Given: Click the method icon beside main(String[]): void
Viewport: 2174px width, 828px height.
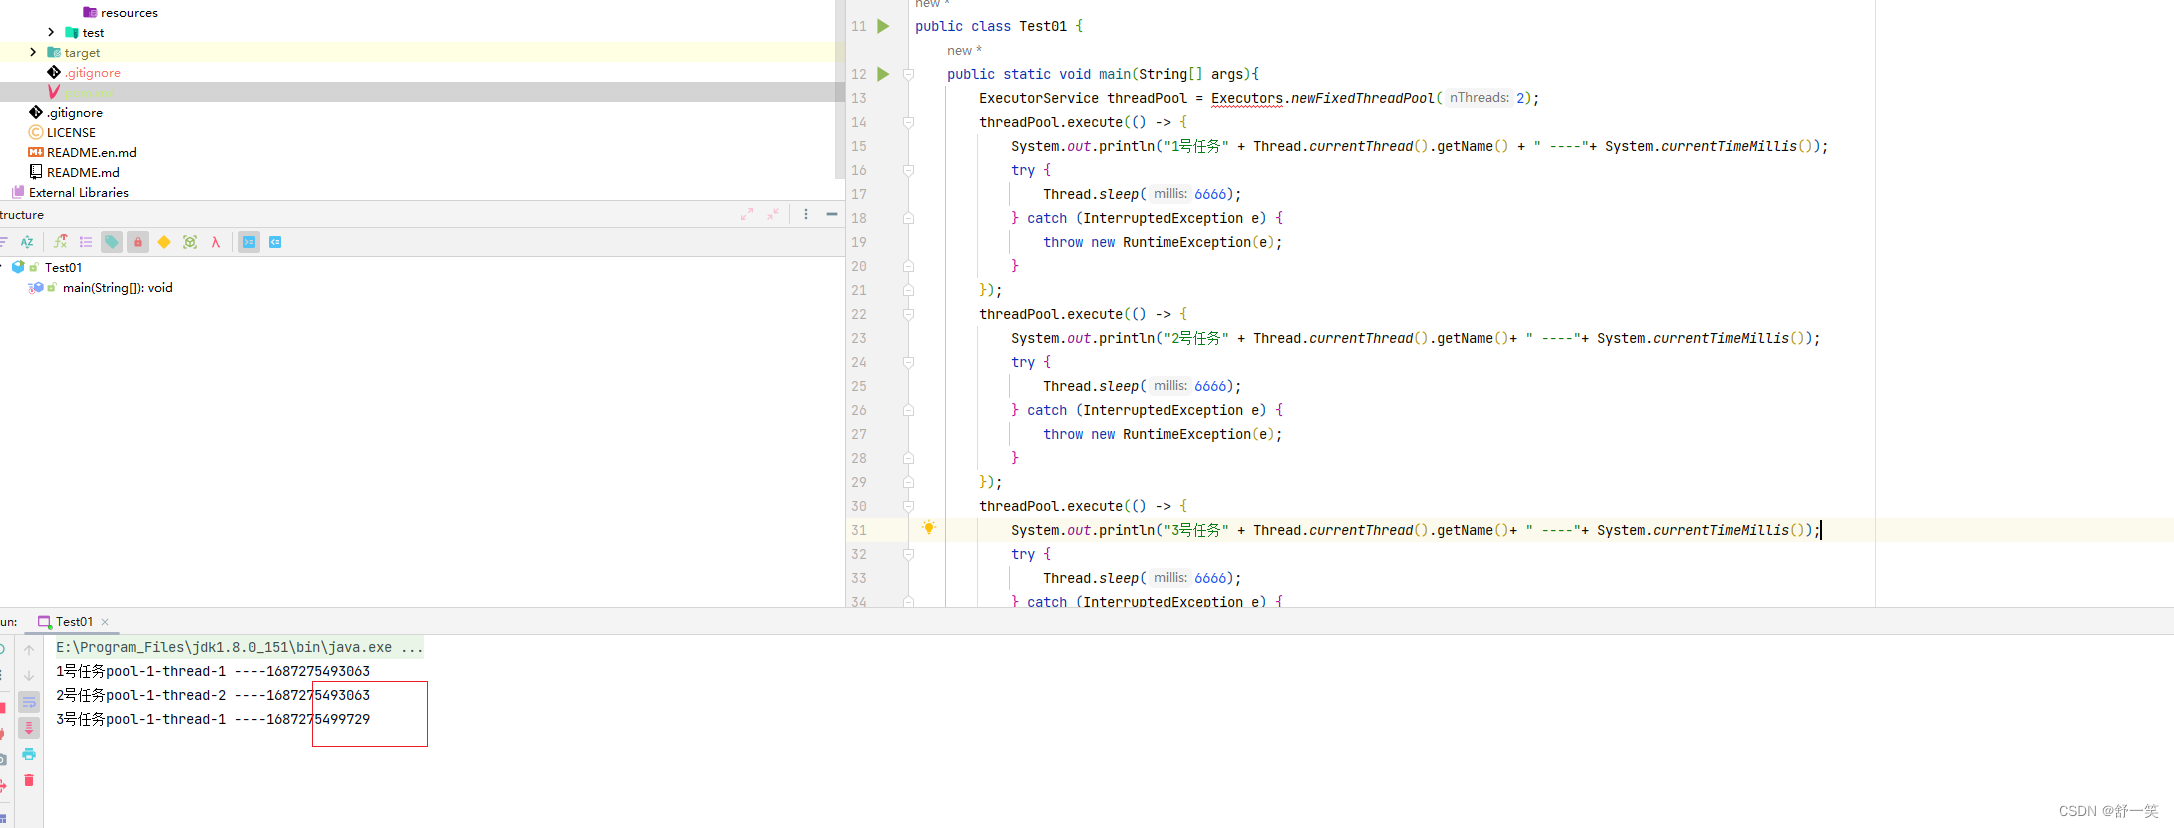Looking at the screenshot, I should 37,287.
